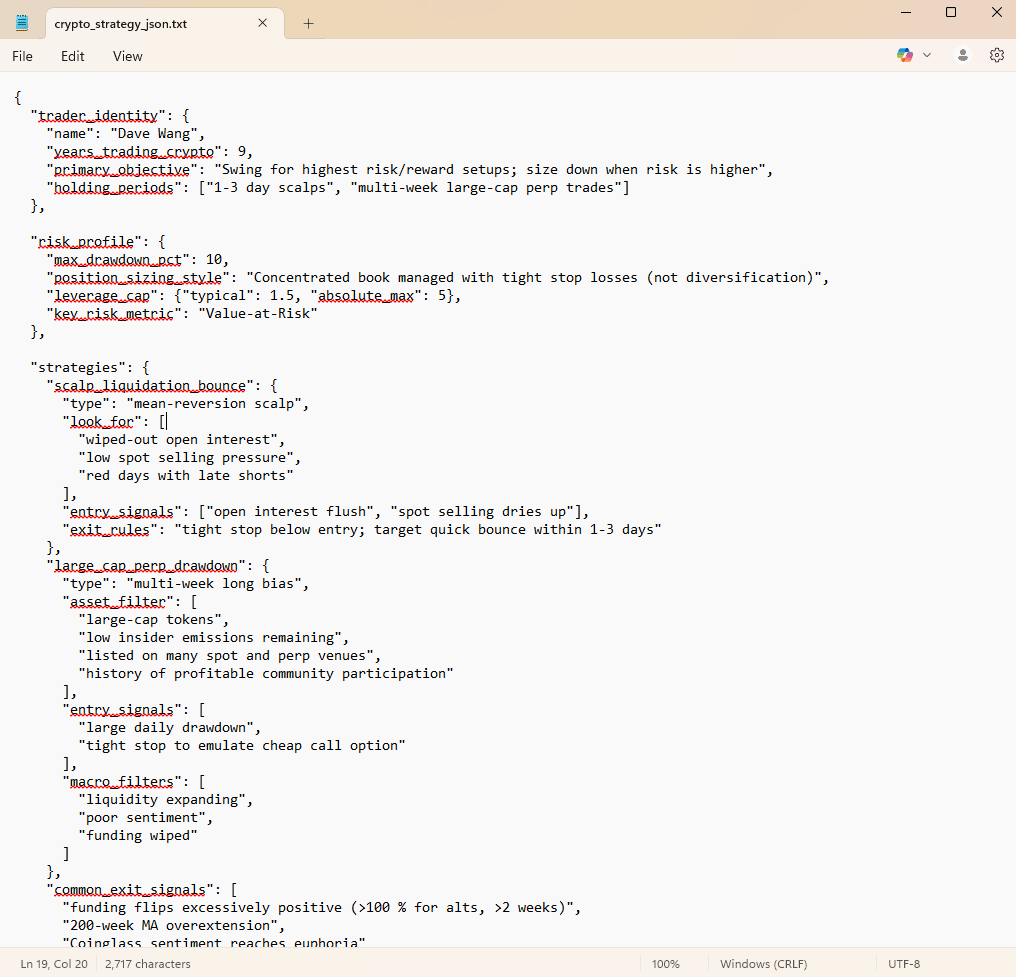The height and width of the screenshot is (977, 1016).
Task: Click the Ln 19, Col 20 status indicator
Action: [x=54, y=964]
